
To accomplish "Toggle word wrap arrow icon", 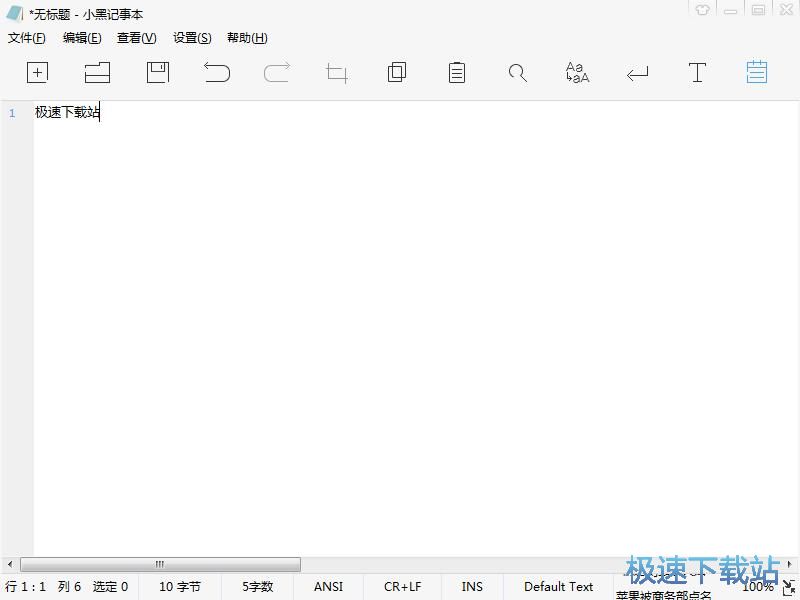I will 637,74.
